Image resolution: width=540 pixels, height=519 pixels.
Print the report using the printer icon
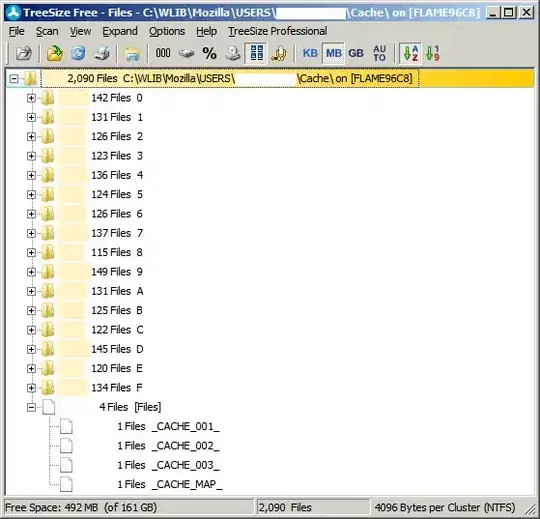pyautogui.click(x=102, y=53)
